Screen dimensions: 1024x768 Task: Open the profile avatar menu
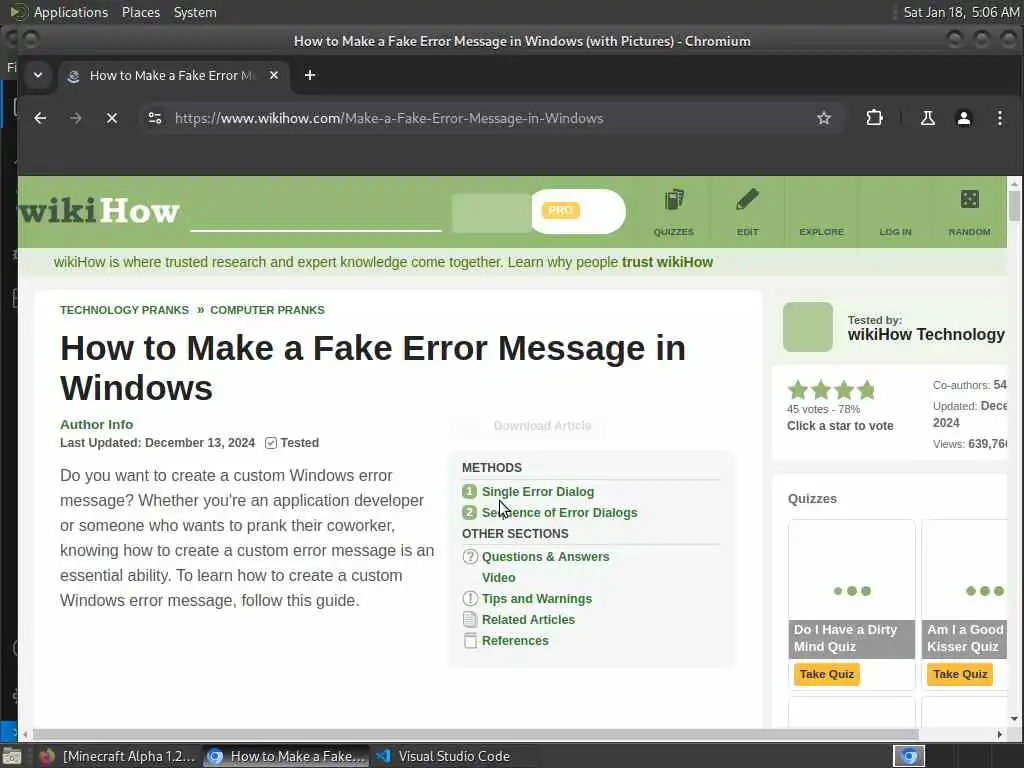(x=963, y=118)
